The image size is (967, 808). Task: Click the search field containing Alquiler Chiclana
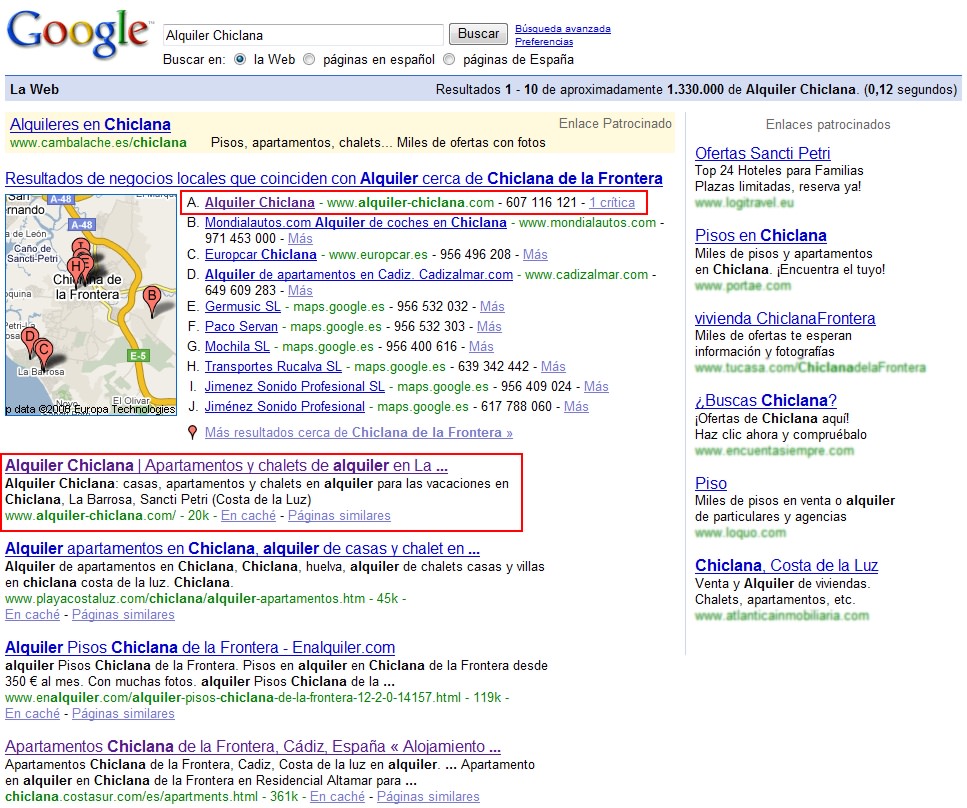[303, 35]
